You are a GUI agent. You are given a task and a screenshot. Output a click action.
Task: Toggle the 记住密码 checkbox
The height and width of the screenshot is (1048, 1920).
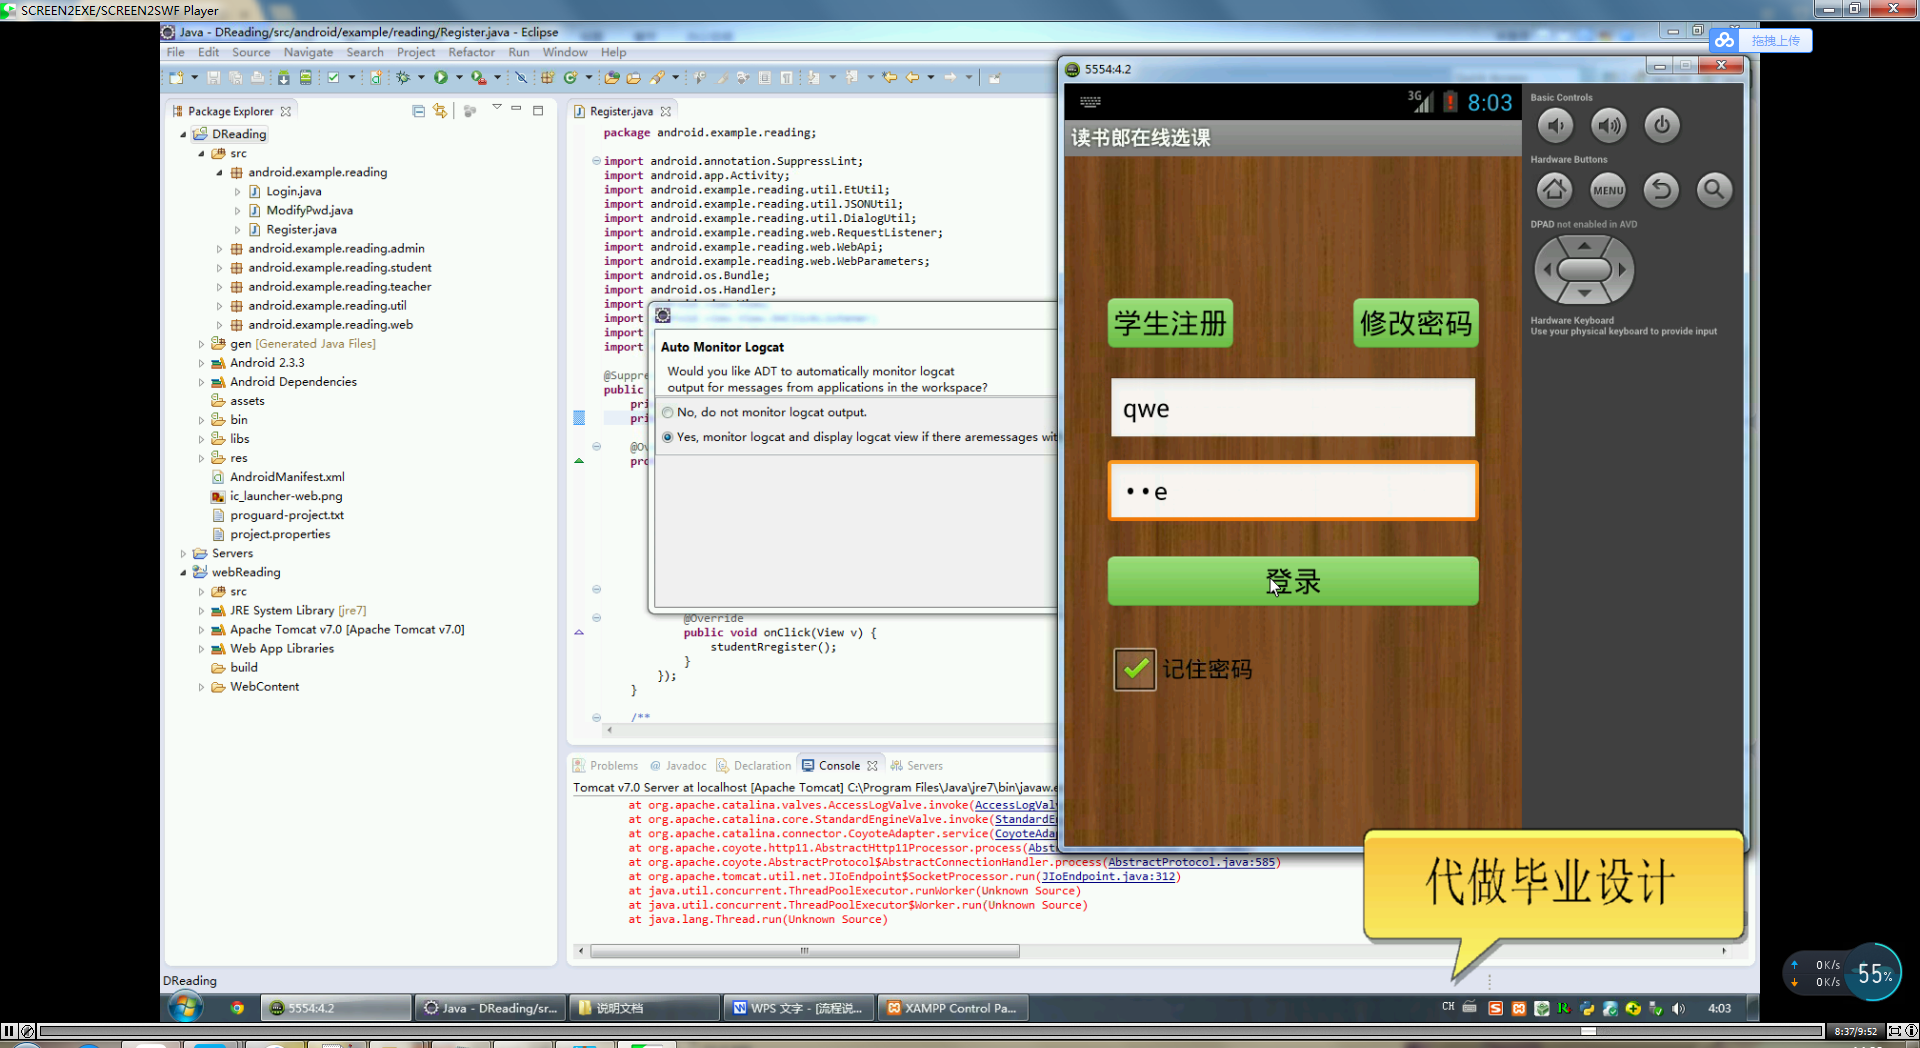pyautogui.click(x=1135, y=669)
